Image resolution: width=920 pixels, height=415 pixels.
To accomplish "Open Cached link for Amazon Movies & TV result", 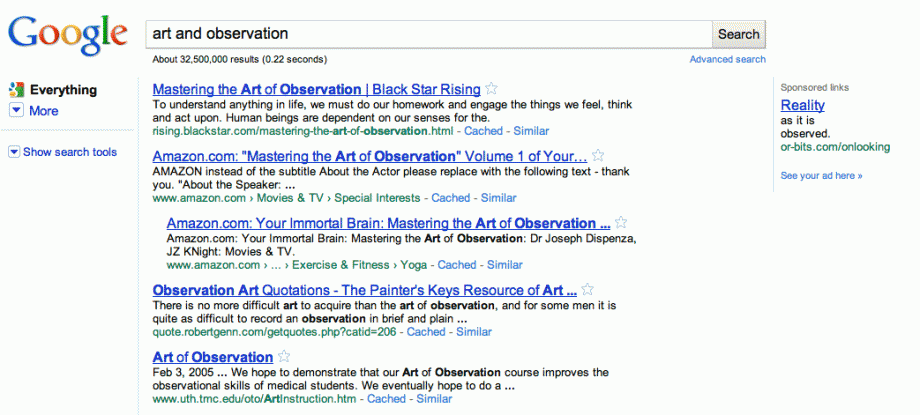I will tap(451, 198).
